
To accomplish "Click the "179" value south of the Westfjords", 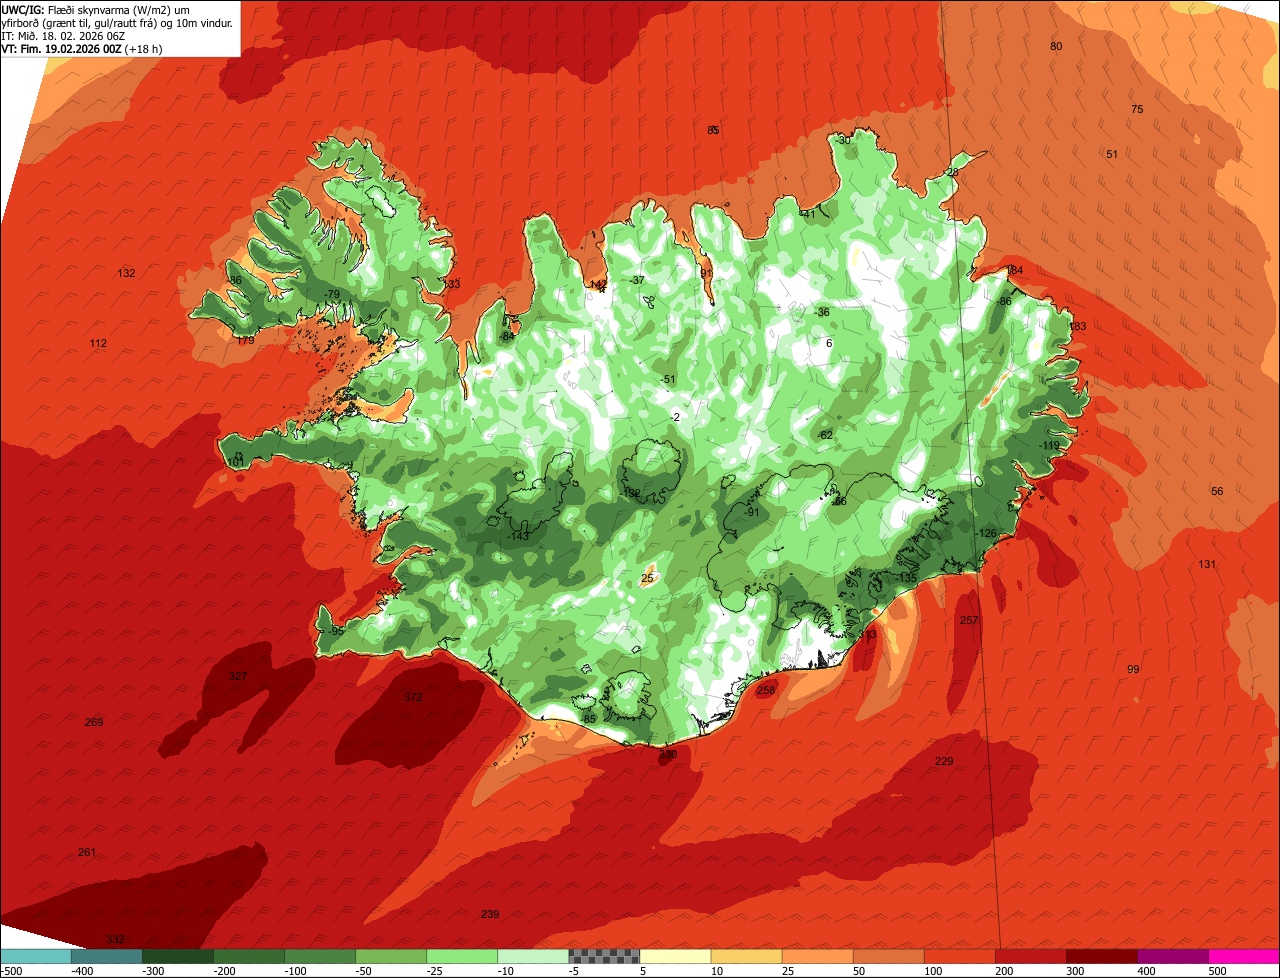I will [246, 340].
